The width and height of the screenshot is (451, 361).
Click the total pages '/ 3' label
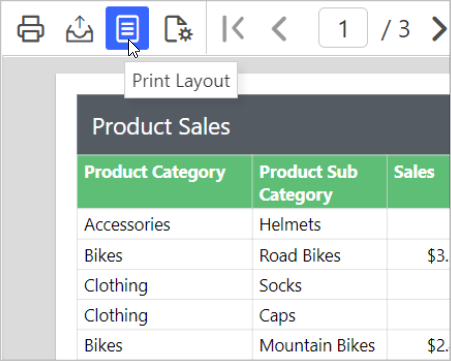pos(395,29)
